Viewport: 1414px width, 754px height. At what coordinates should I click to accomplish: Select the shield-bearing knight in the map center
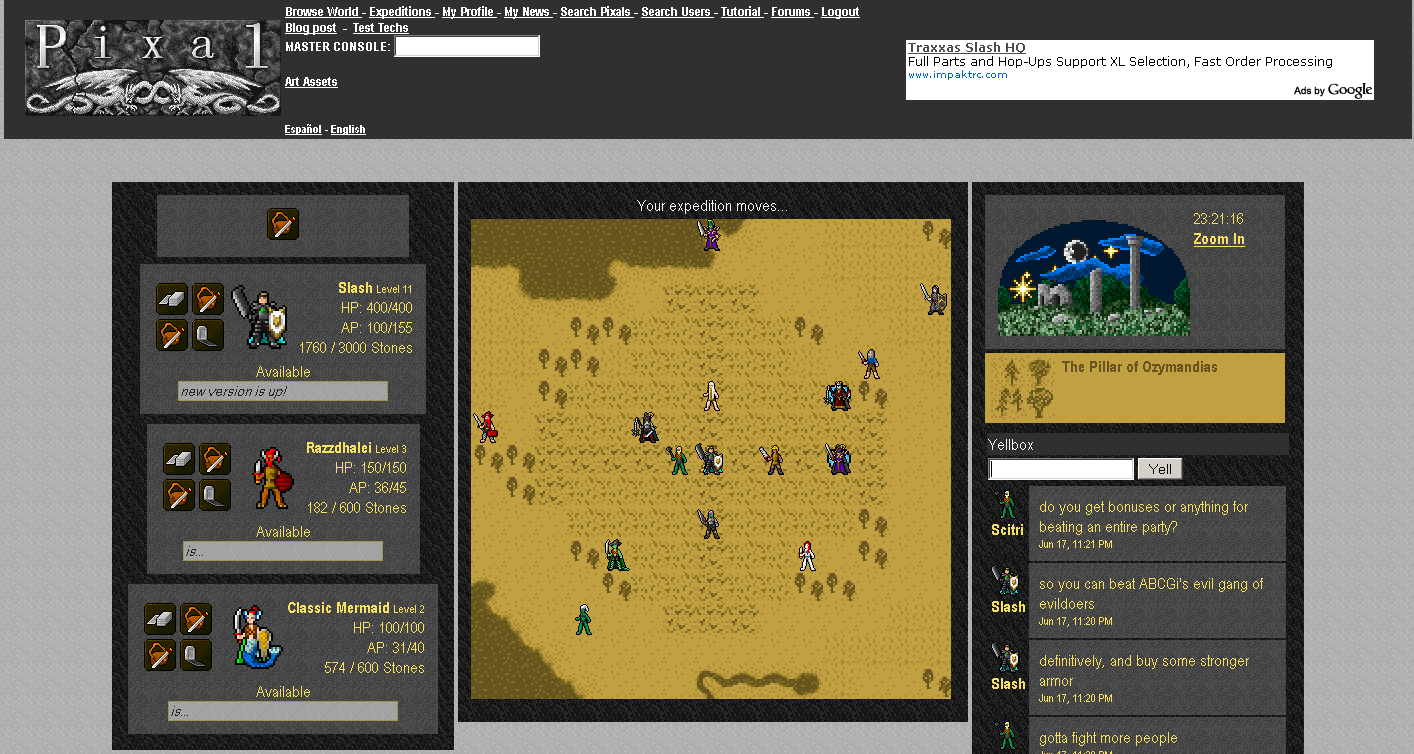tap(711, 459)
